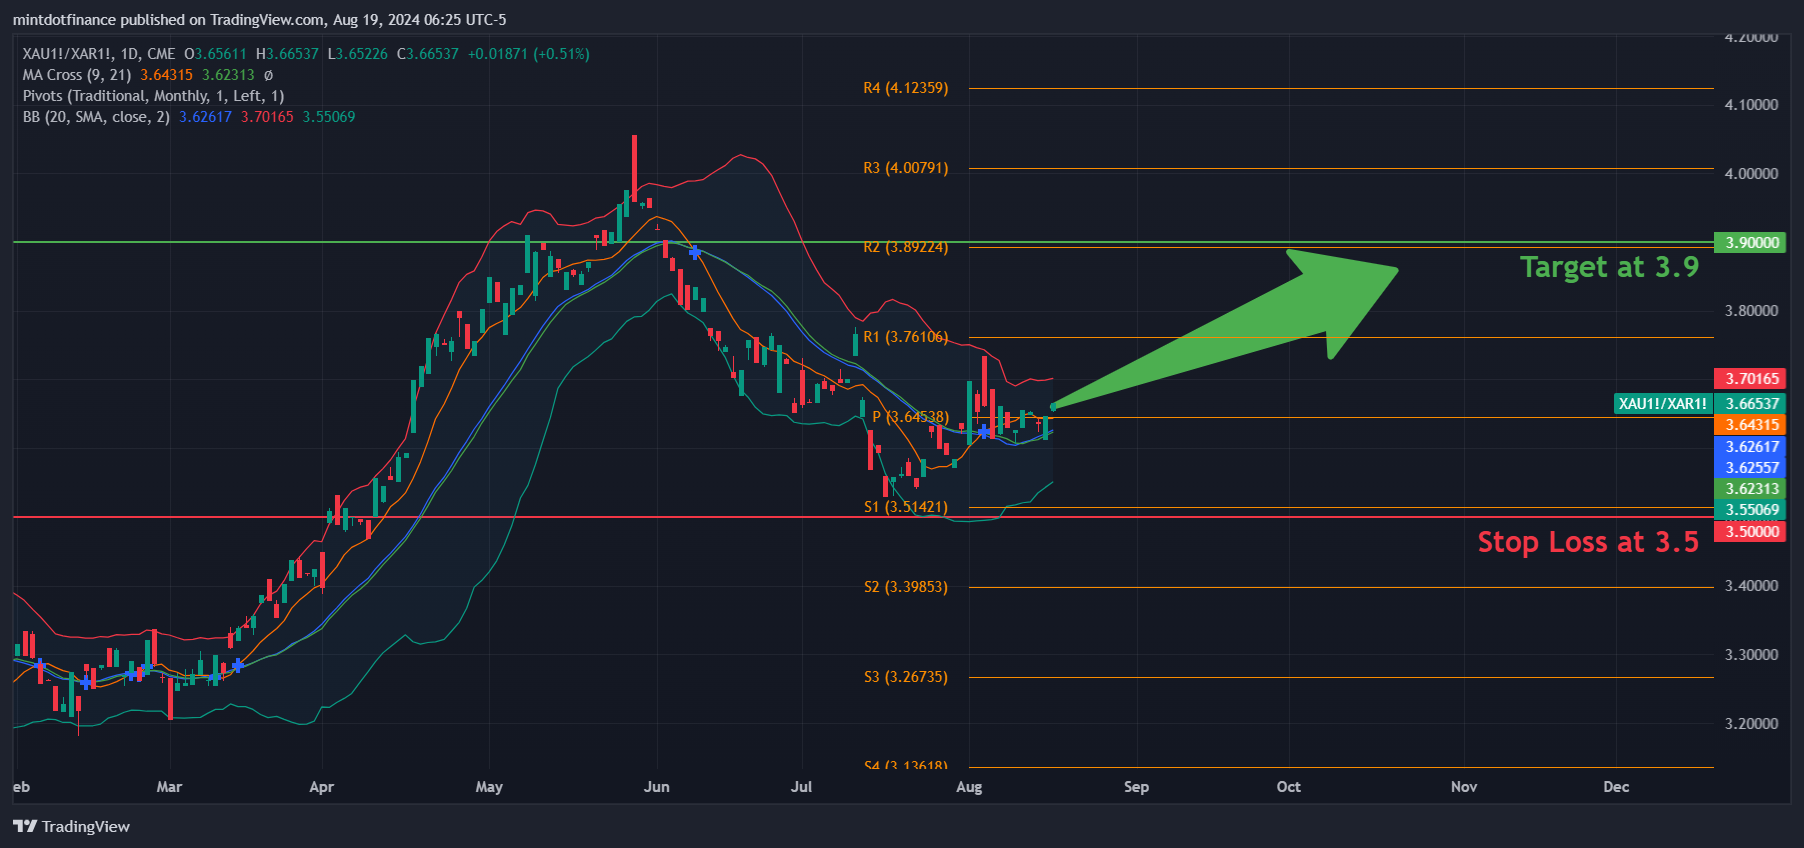Click the May label on time axis

(x=489, y=787)
